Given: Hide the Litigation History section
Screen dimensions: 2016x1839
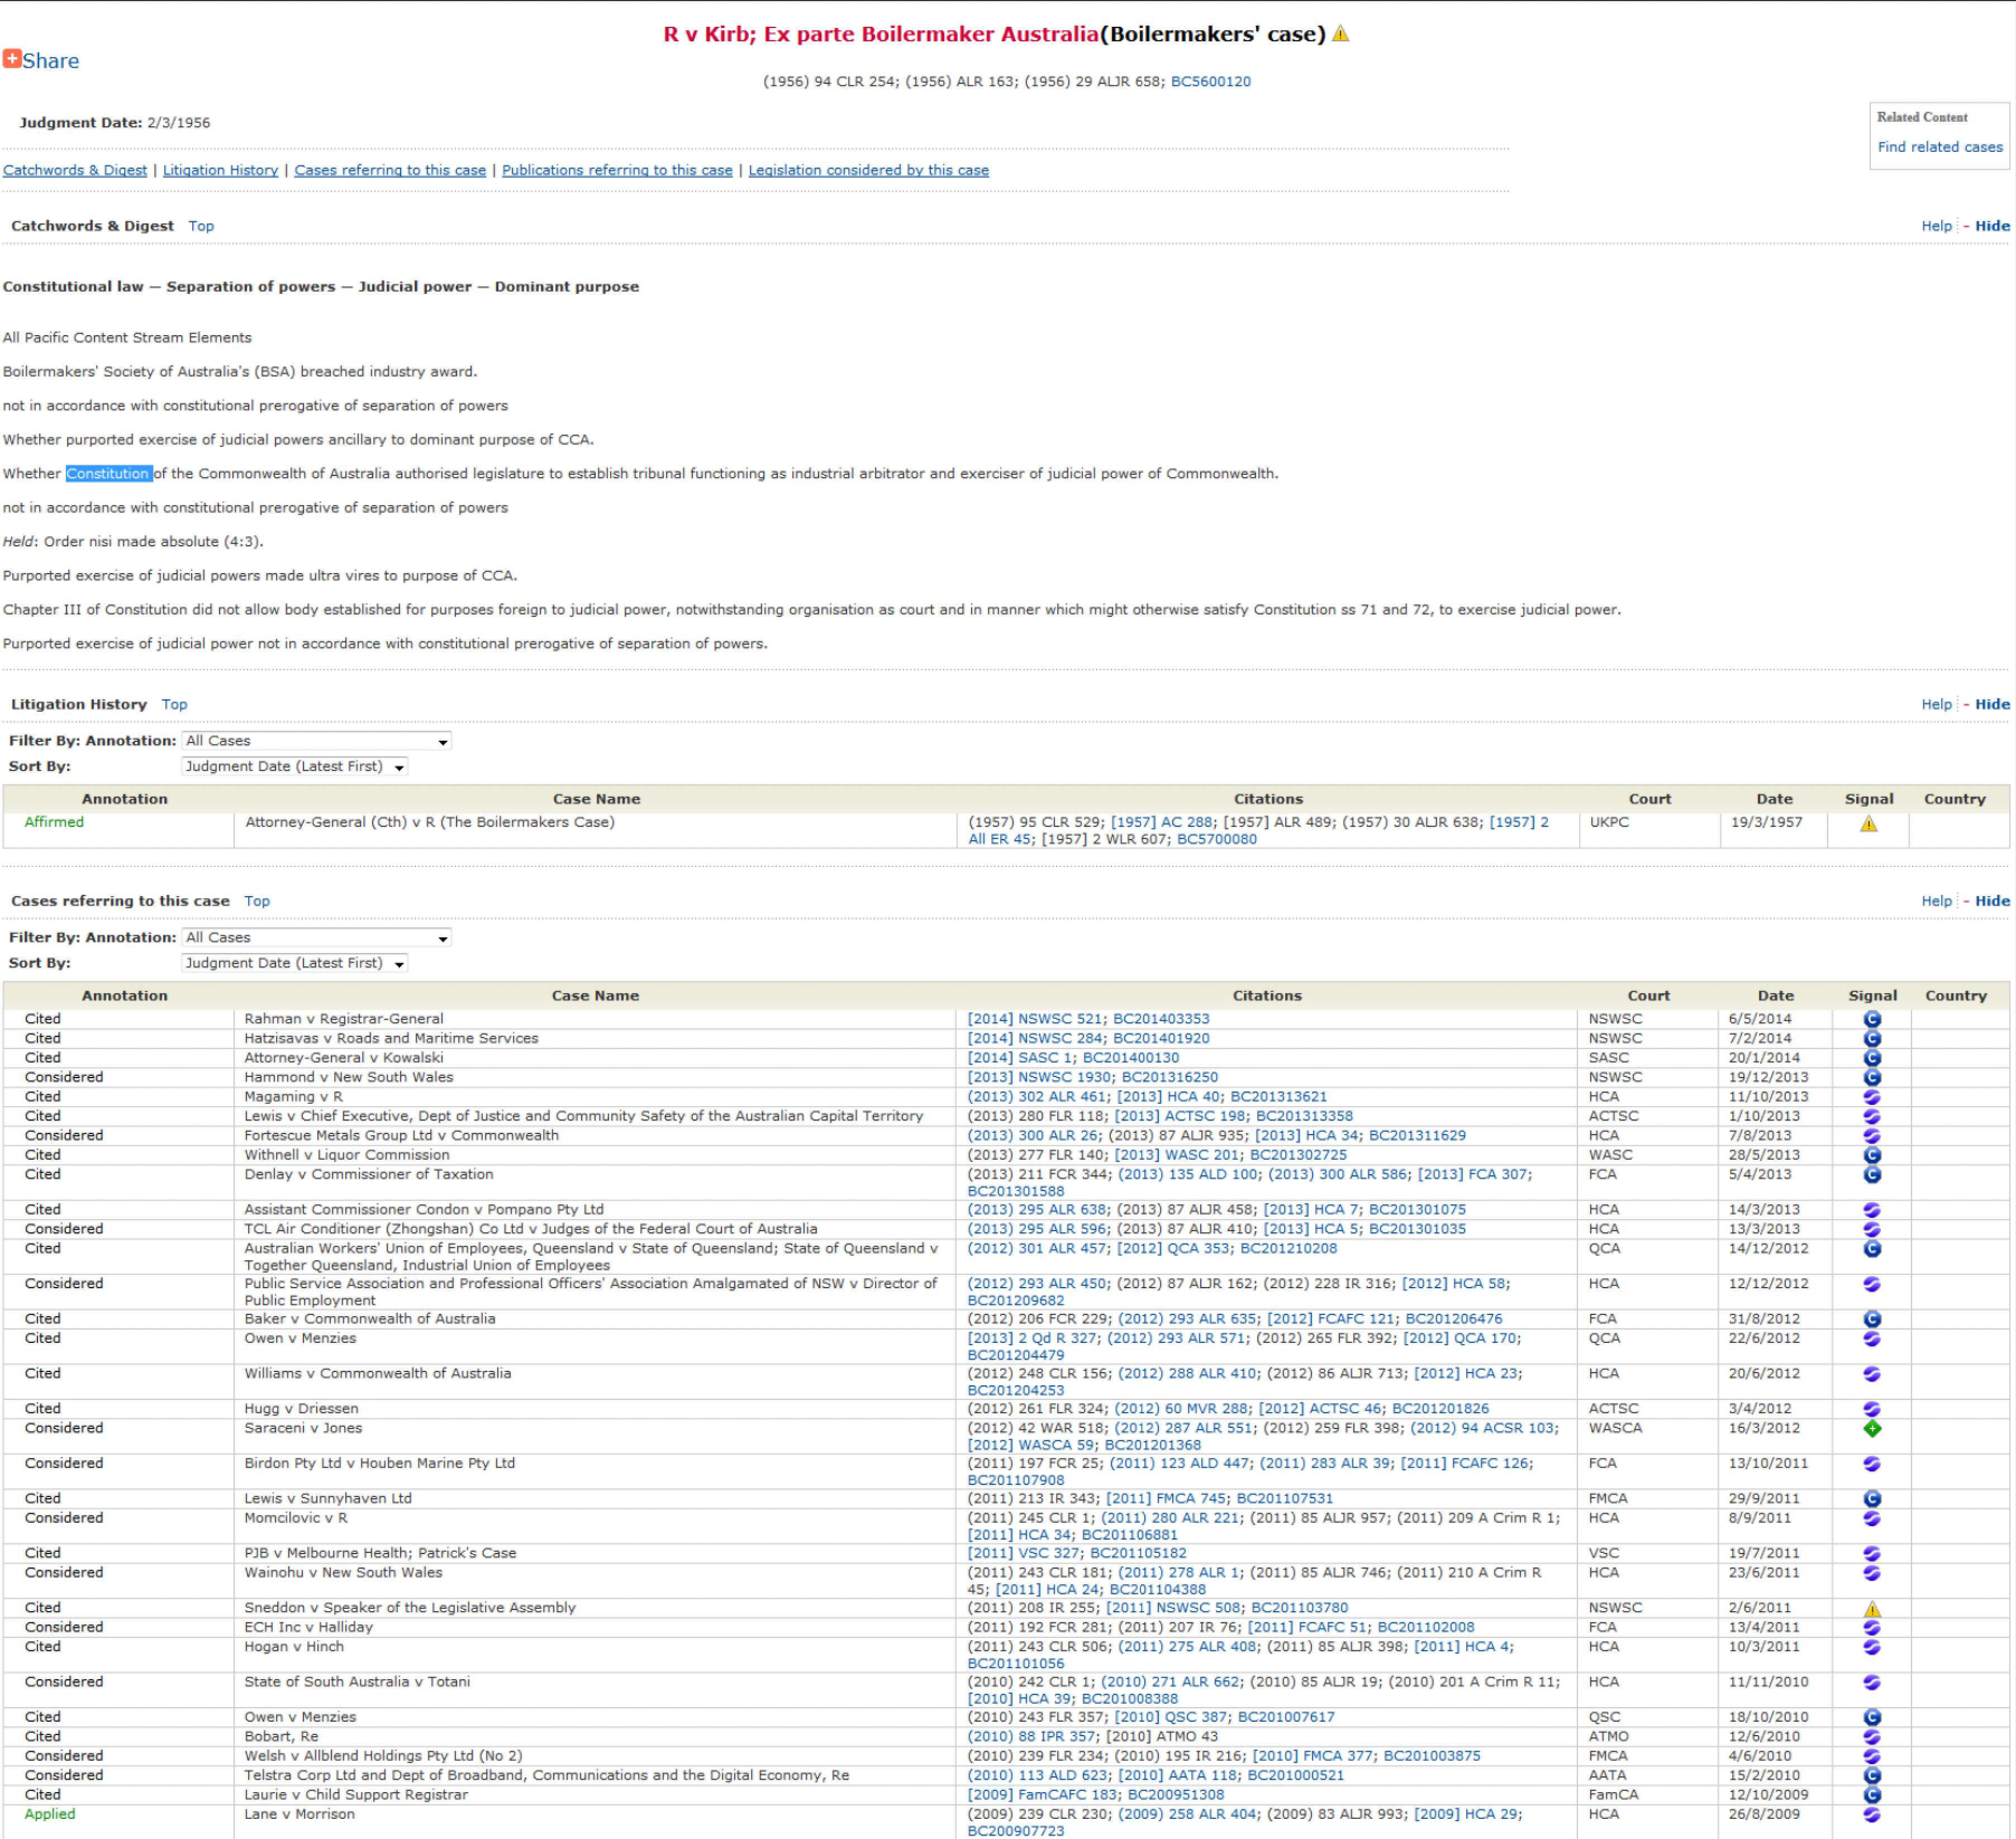Looking at the screenshot, I should (x=1991, y=704).
